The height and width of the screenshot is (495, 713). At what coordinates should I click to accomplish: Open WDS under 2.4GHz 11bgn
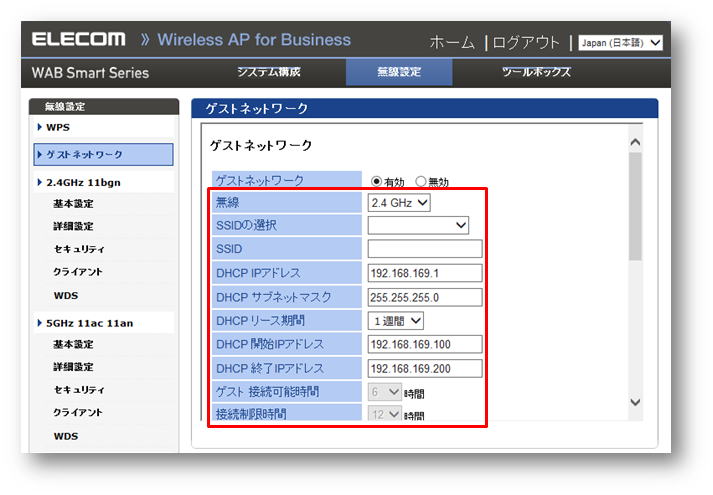[66, 295]
